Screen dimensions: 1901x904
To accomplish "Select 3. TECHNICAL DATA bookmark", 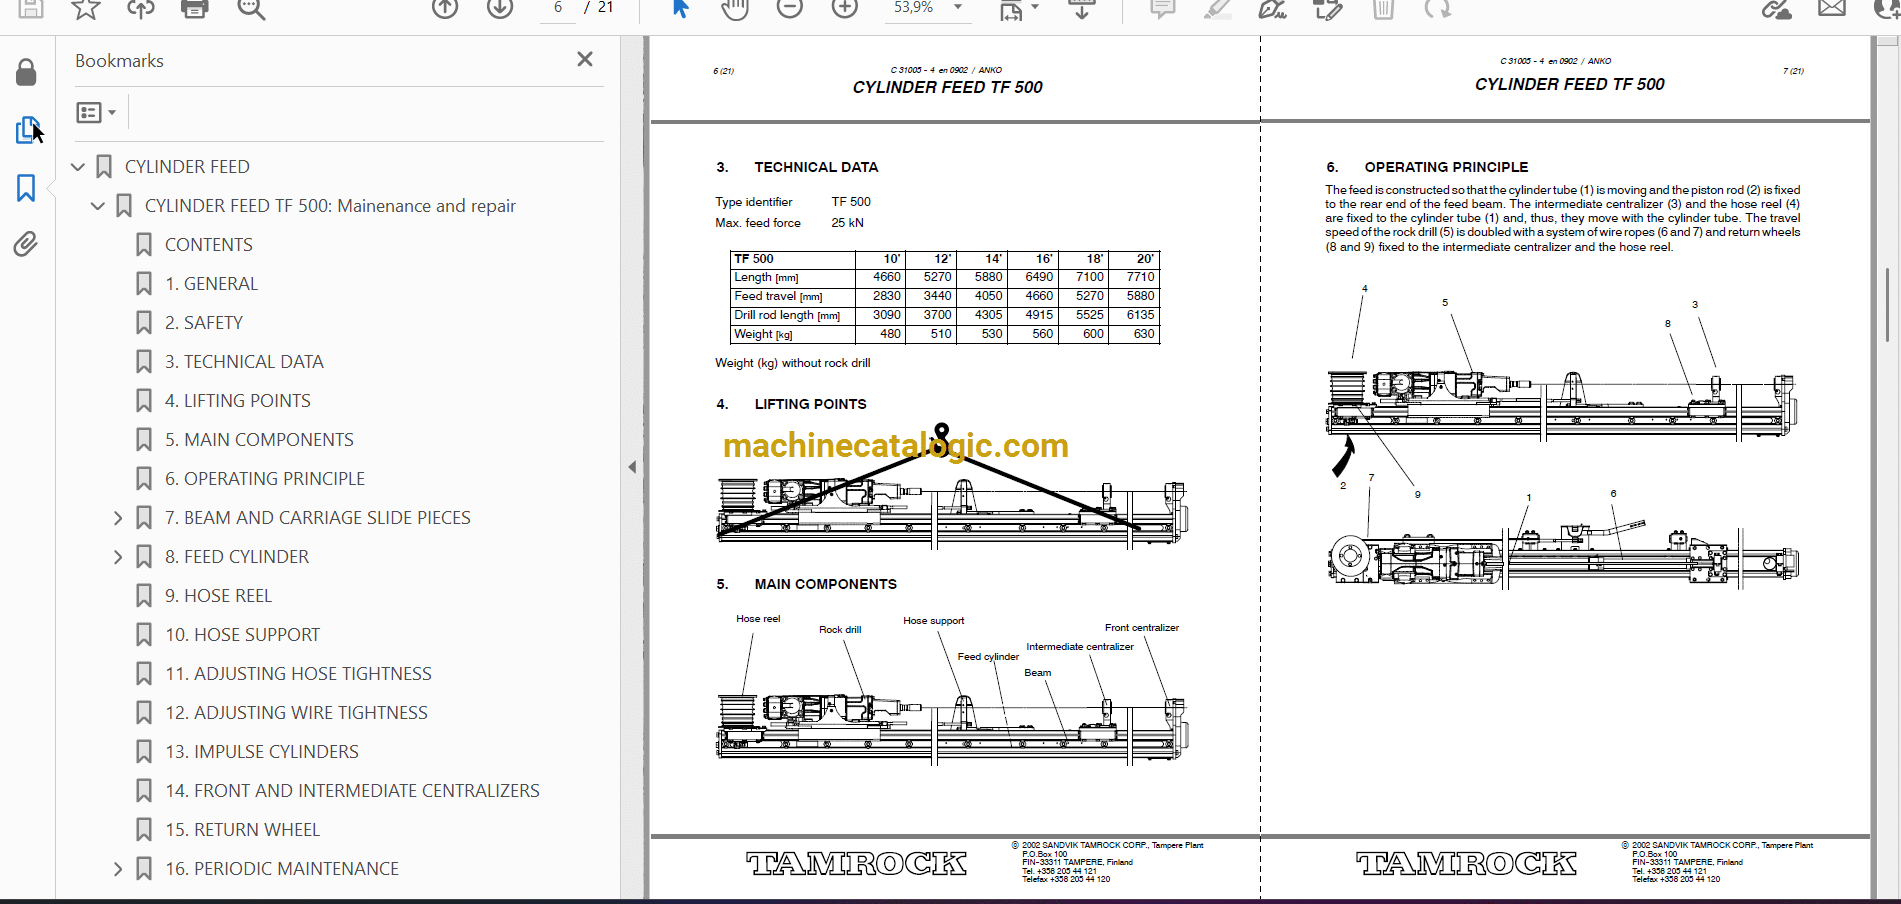I will tap(244, 362).
